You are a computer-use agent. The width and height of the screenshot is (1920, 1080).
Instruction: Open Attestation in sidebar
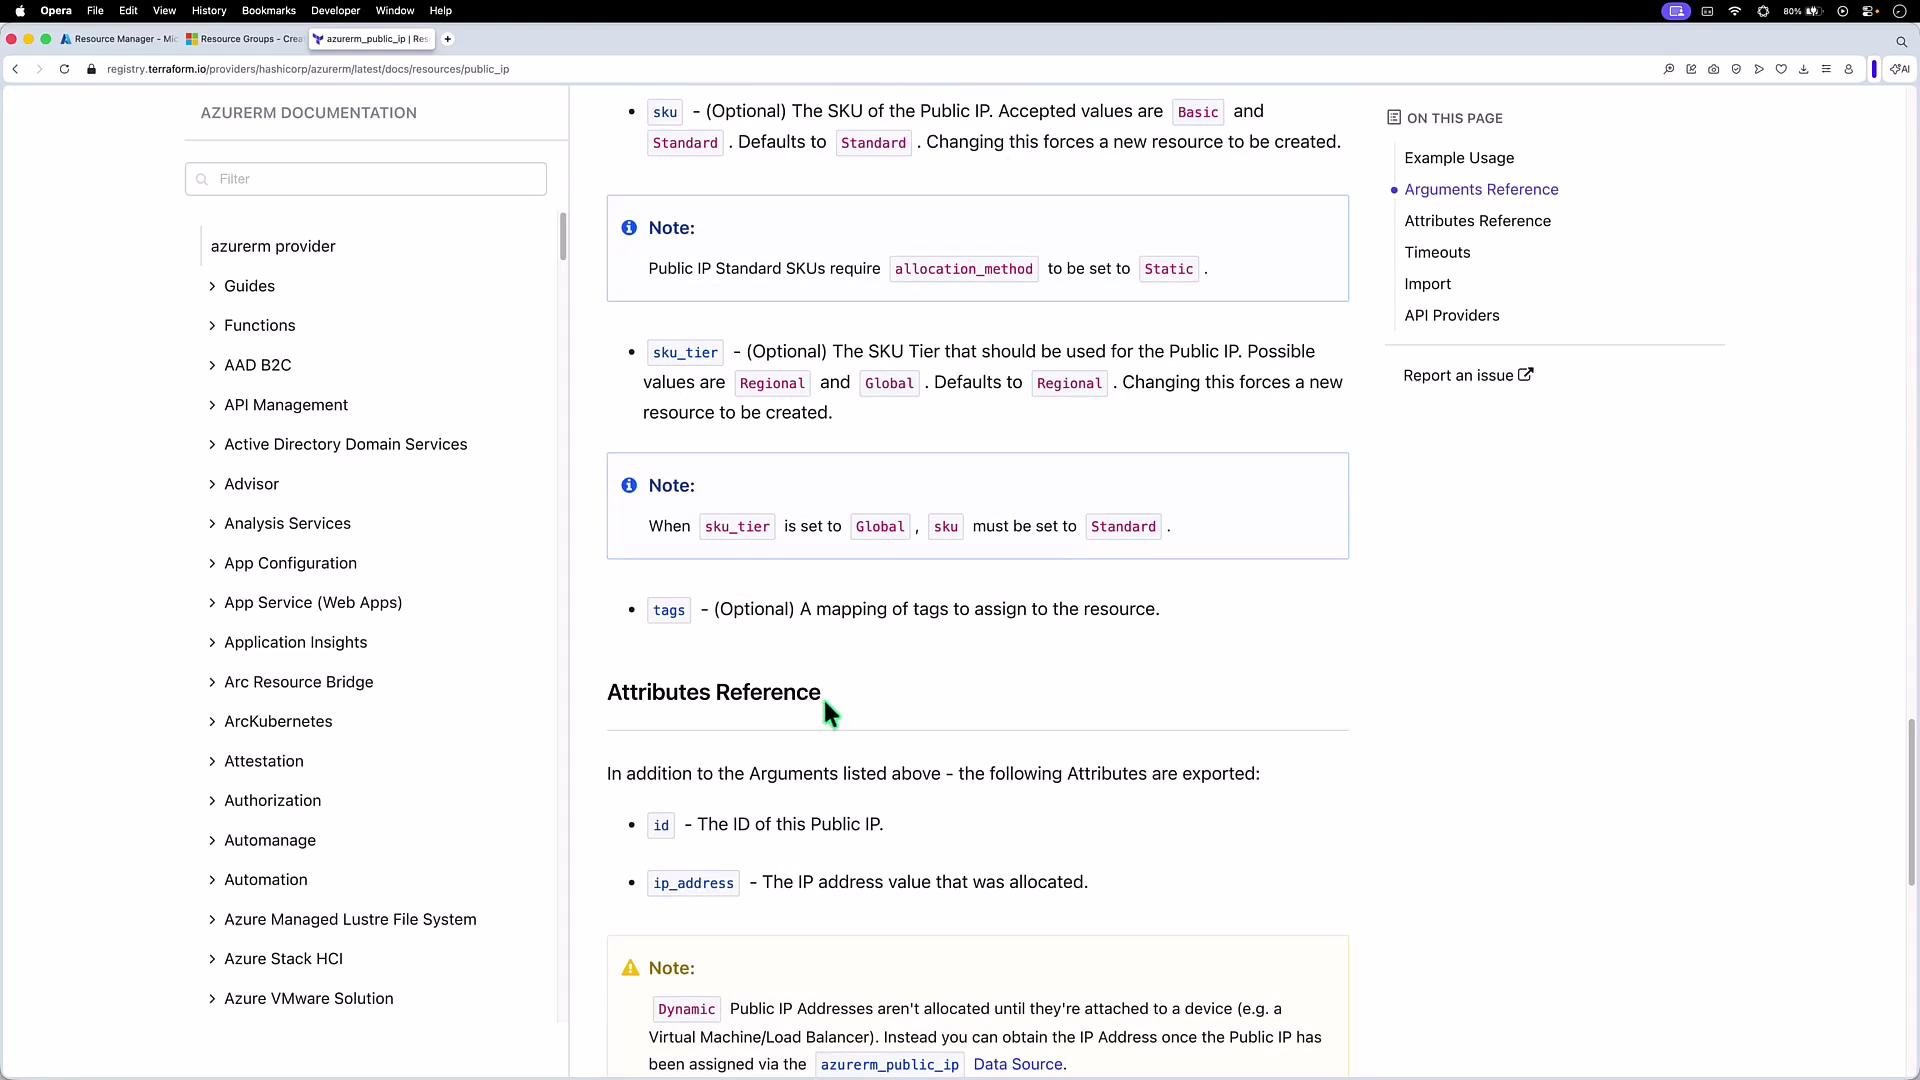pos(263,761)
